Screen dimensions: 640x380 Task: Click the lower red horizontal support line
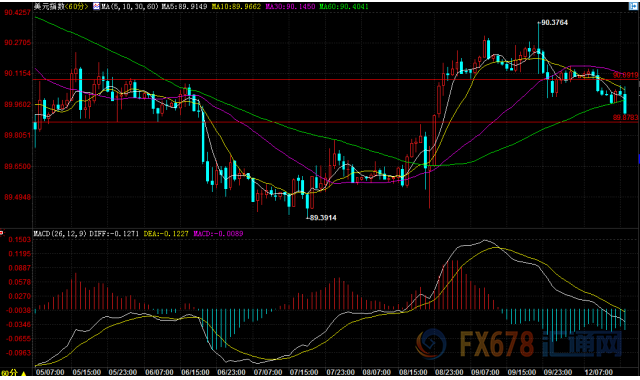click(x=335, y=122)
